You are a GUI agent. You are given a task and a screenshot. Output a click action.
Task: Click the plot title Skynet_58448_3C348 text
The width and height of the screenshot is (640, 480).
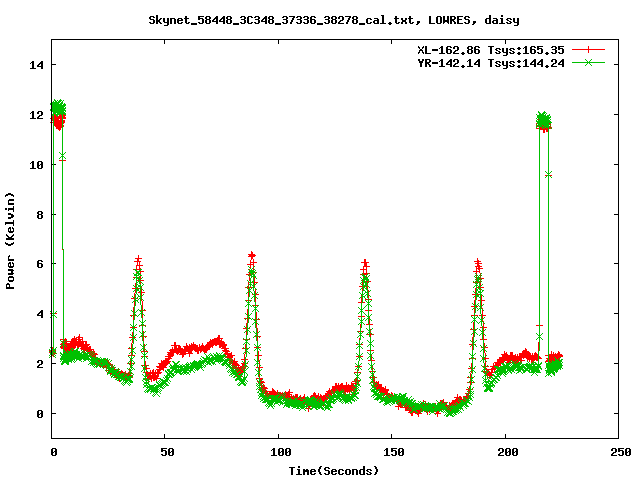pyautogui.click(x=333, y=20)
